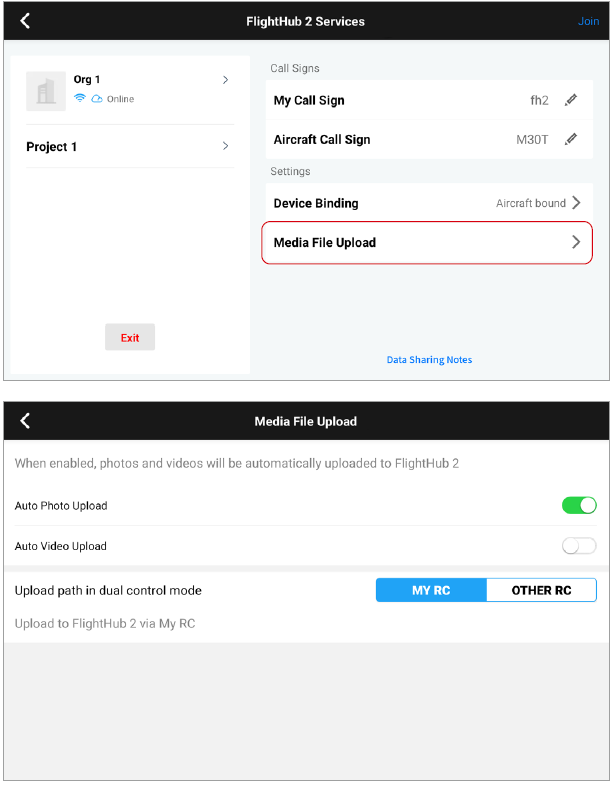The width and height of the screenshot is (613, 786).
Task: Disable the Auto Photo Upload switch
Action: click(x=579, y=505)
